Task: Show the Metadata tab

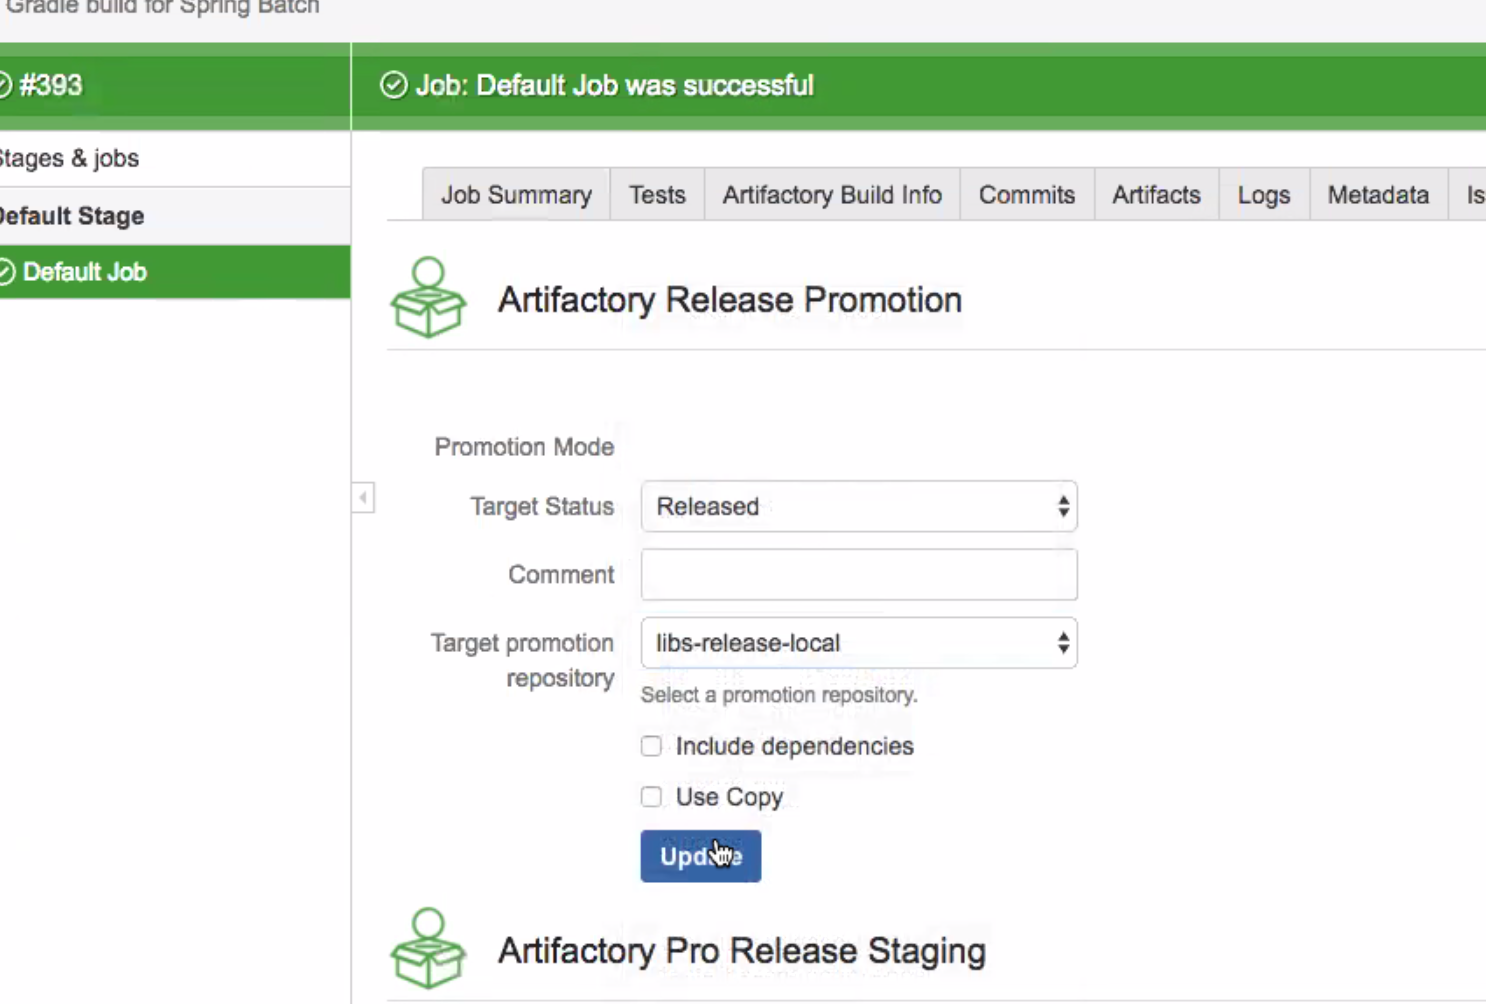Action: pos(1378,195)
